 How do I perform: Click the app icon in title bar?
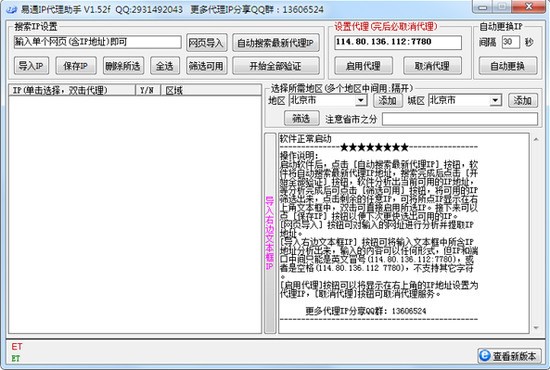click(11, 9)
